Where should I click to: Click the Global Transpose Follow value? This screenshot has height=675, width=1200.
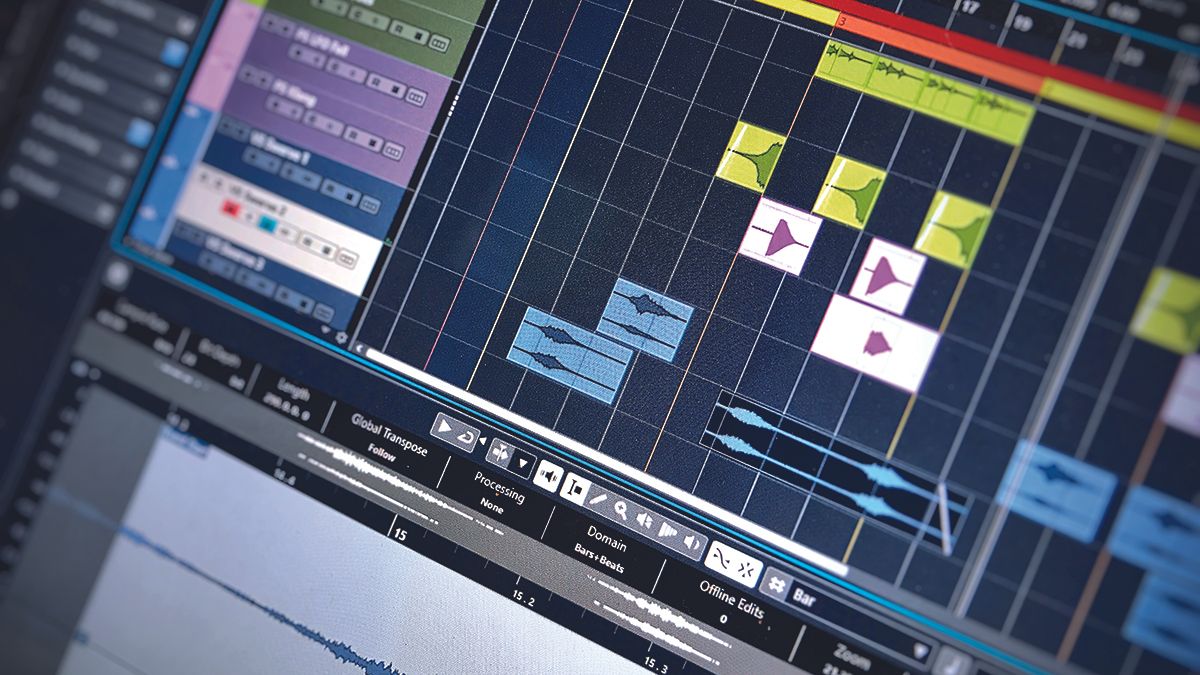[381, 456]
